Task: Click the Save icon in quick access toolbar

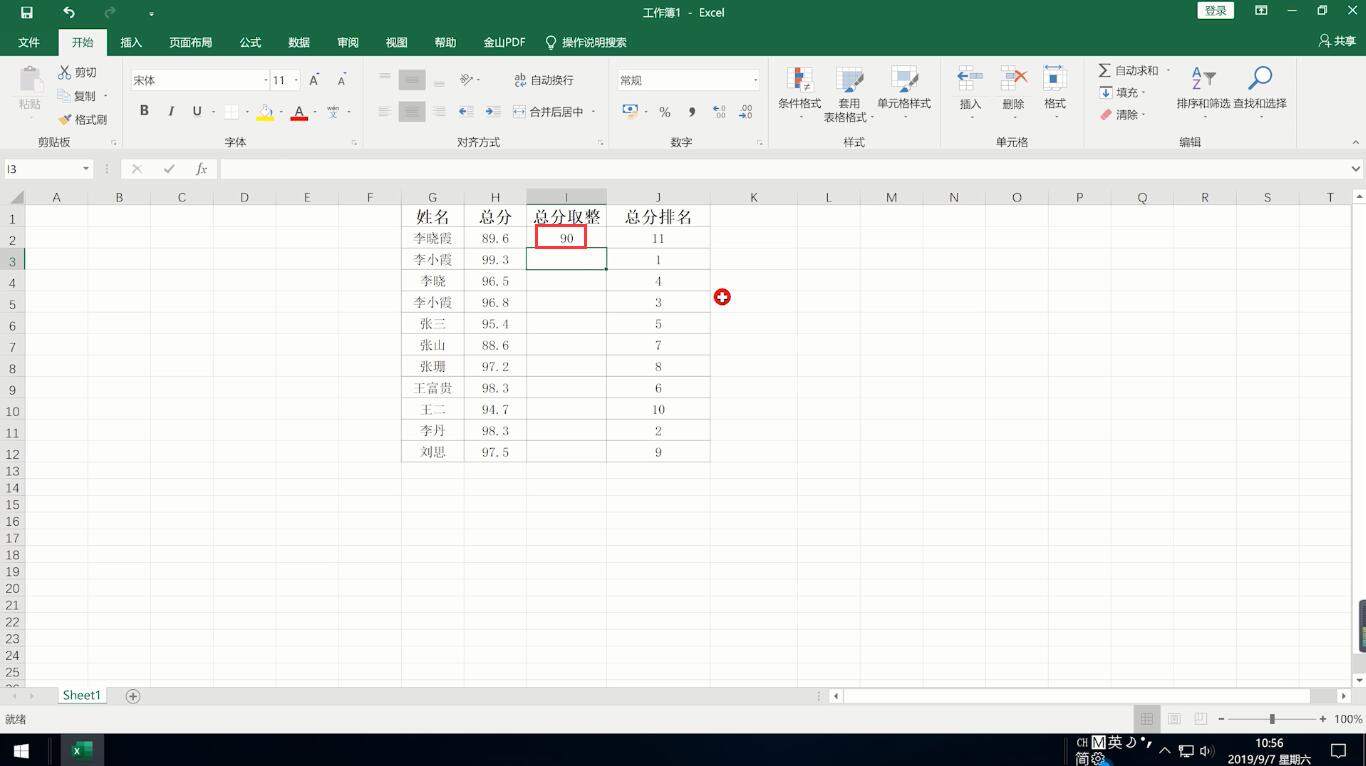Action: point(26,12)
